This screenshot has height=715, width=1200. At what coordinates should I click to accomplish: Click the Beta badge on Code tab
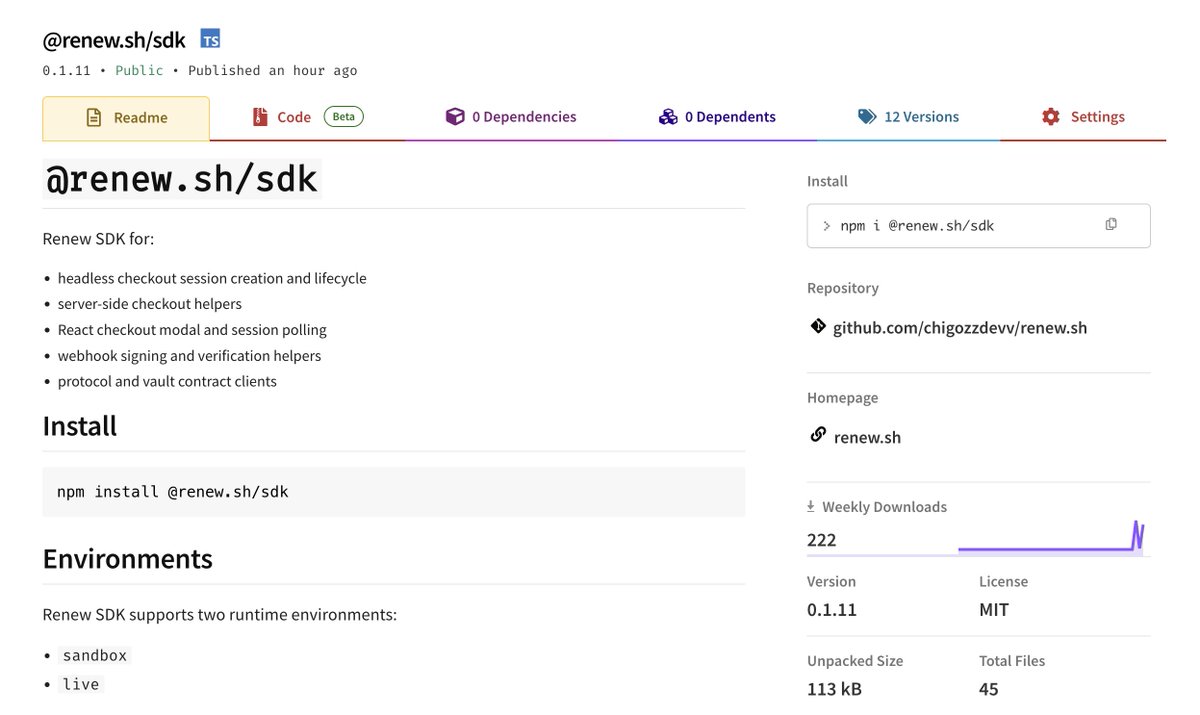pos(343,117)
